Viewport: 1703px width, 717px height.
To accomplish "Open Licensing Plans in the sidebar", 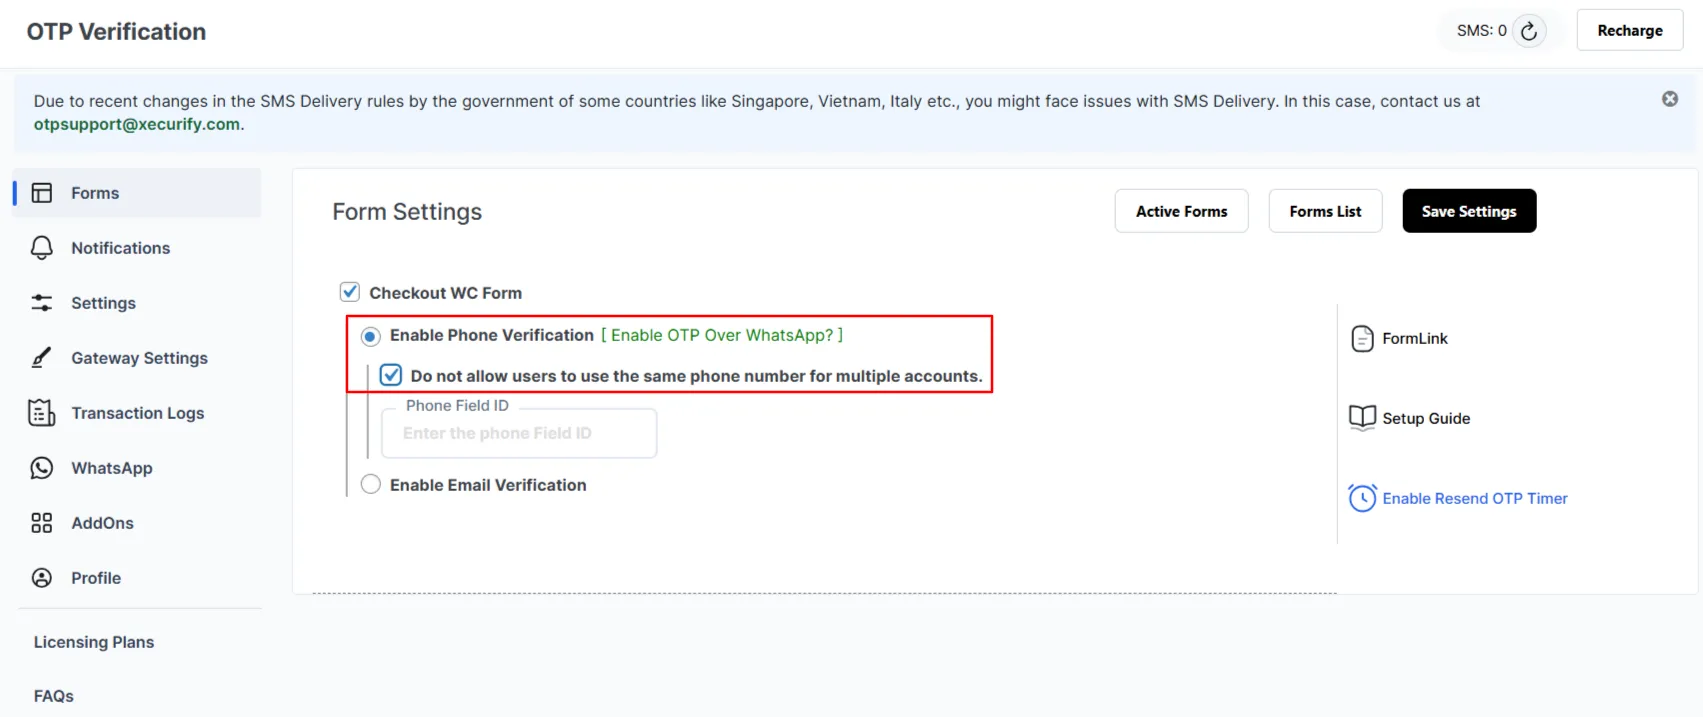I will [94, 642].
